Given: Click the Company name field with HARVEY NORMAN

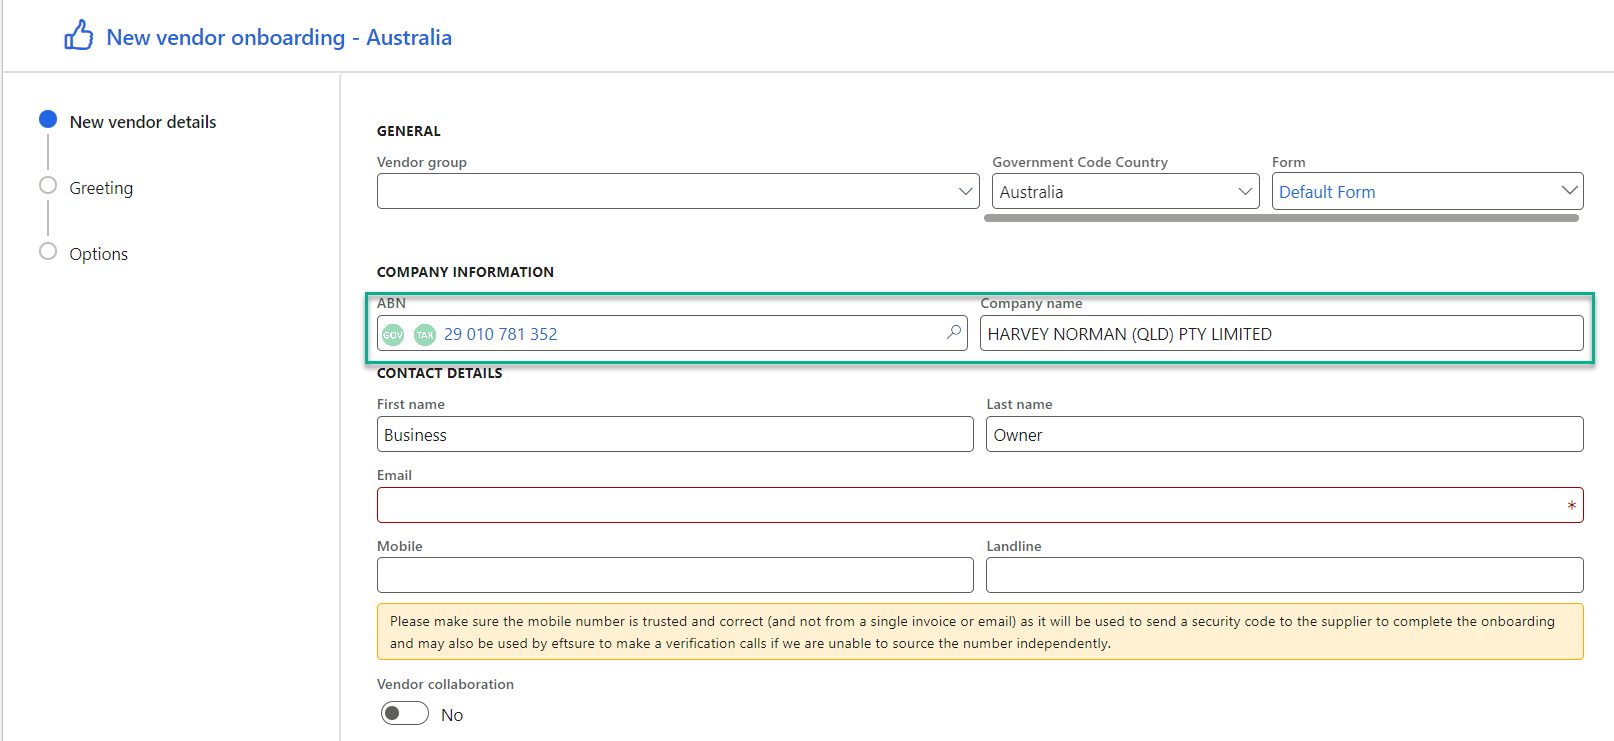Looking at the screenshot, I should pos(1281,333).
